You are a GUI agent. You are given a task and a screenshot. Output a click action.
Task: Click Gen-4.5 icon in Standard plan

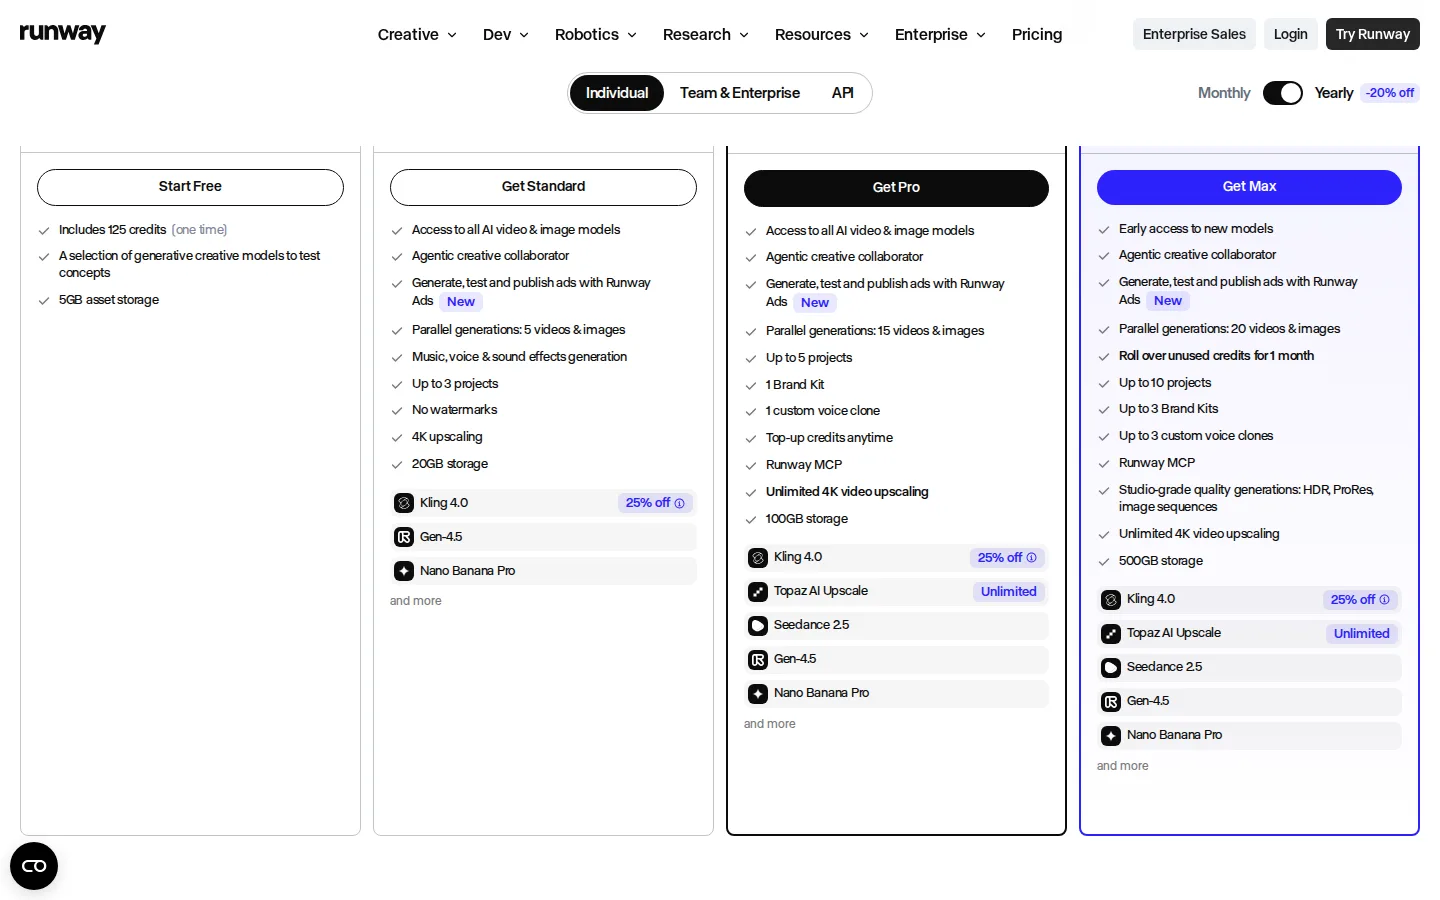[404, 537]
